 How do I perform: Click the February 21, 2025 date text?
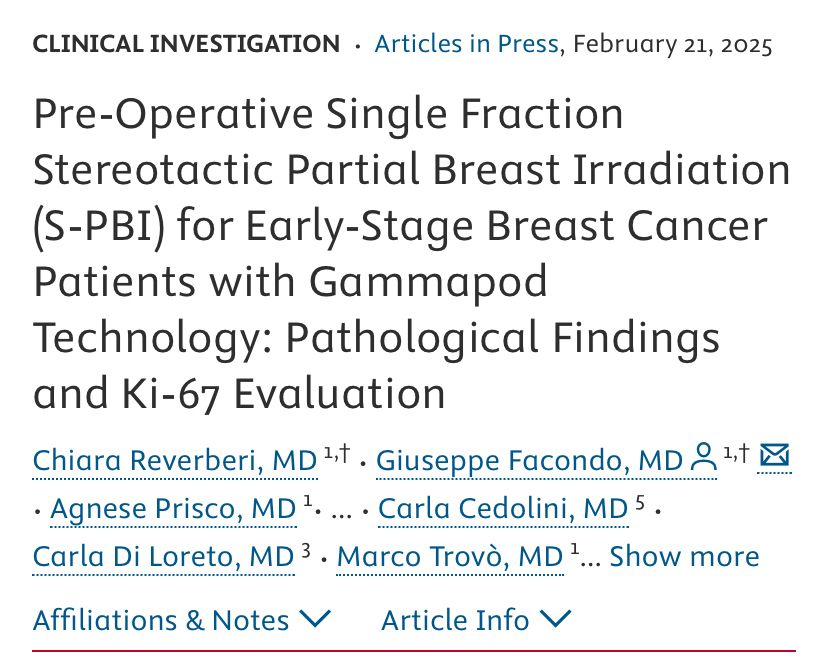tap(672, 44)
